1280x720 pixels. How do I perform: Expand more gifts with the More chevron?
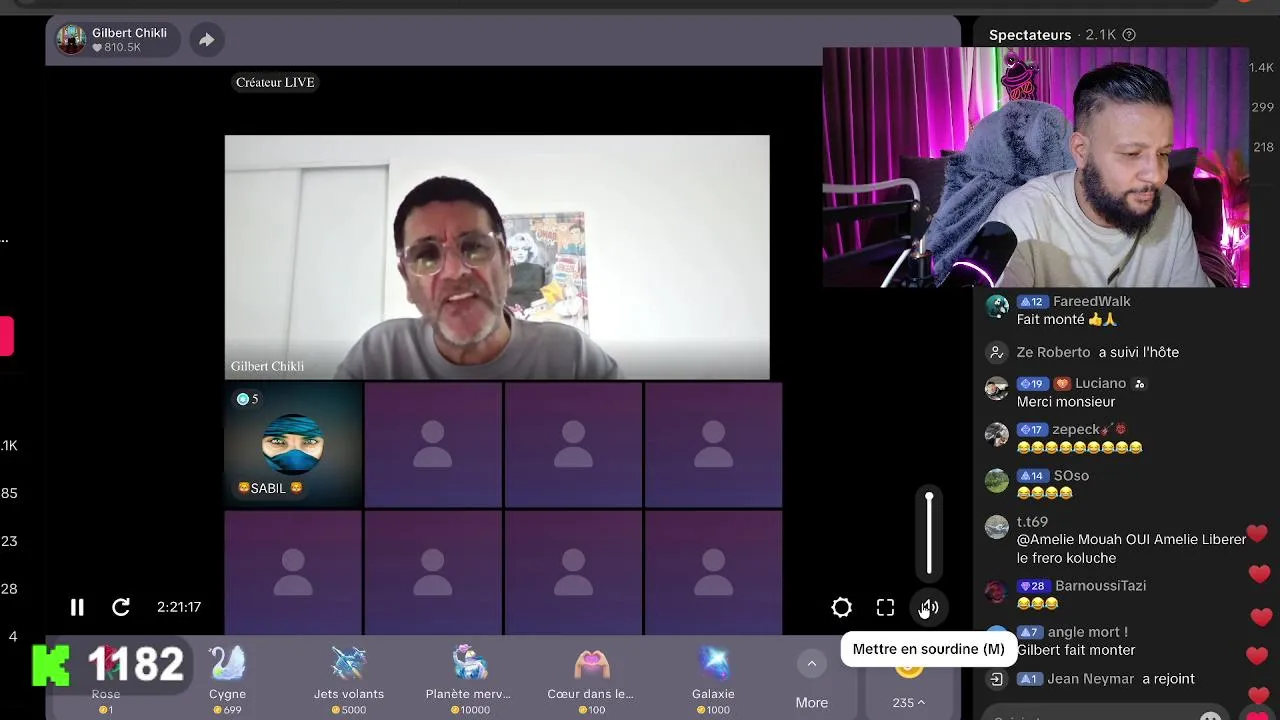click(x=812, y=664)
